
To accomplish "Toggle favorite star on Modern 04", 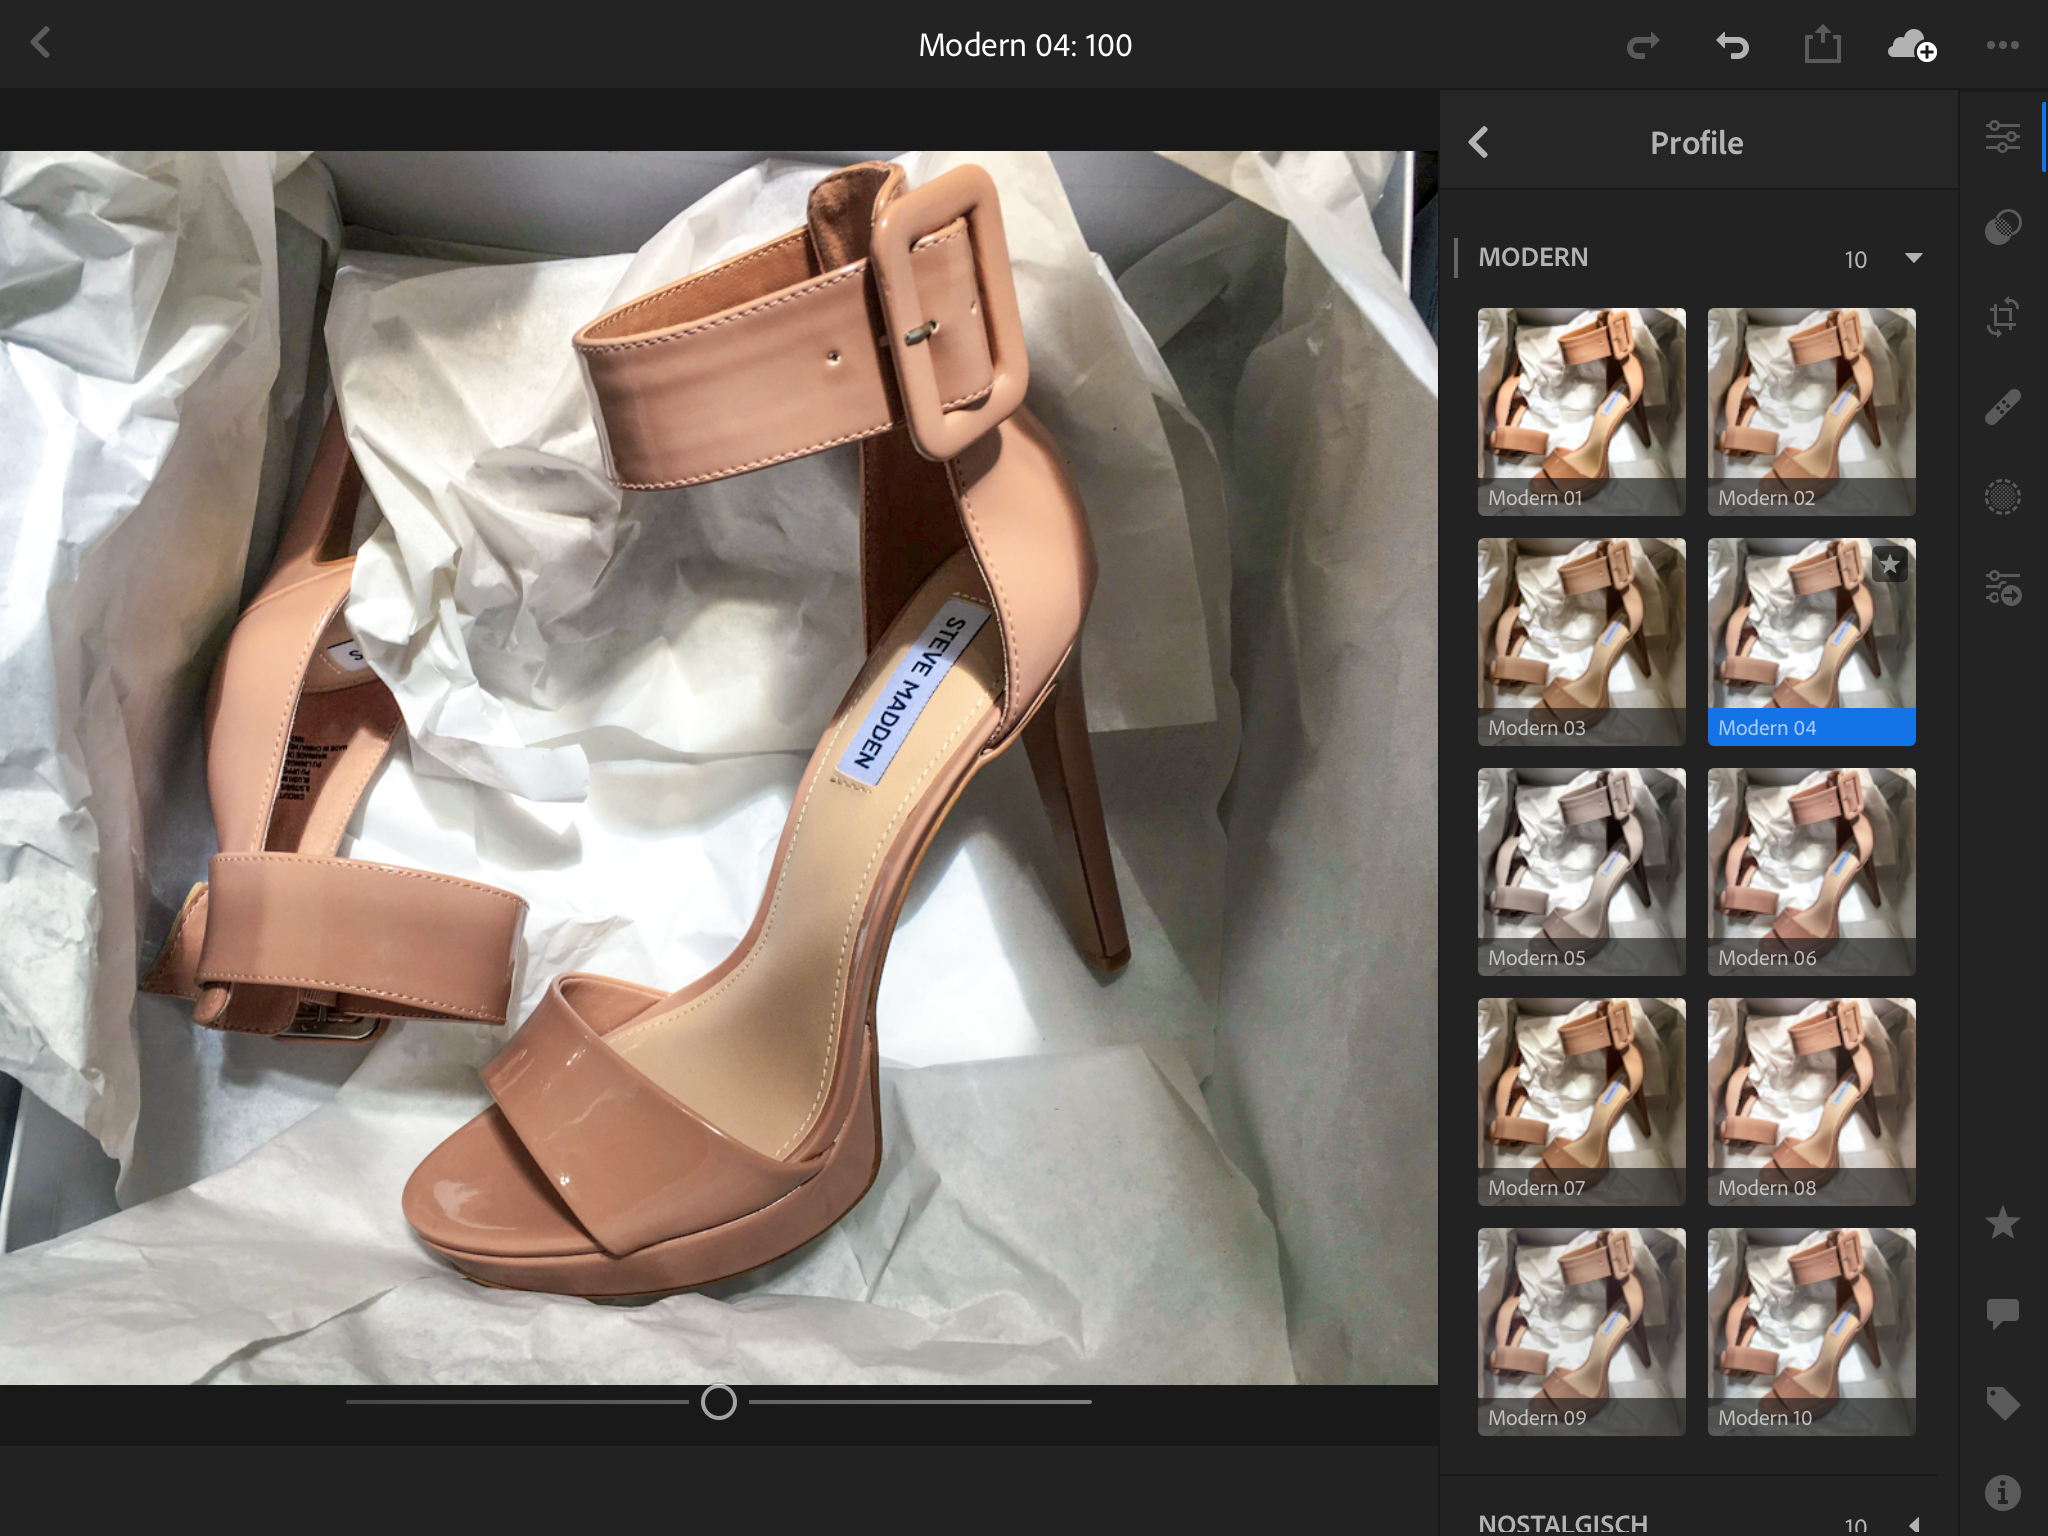I will pyautogui.click(x=1889, y=565).
